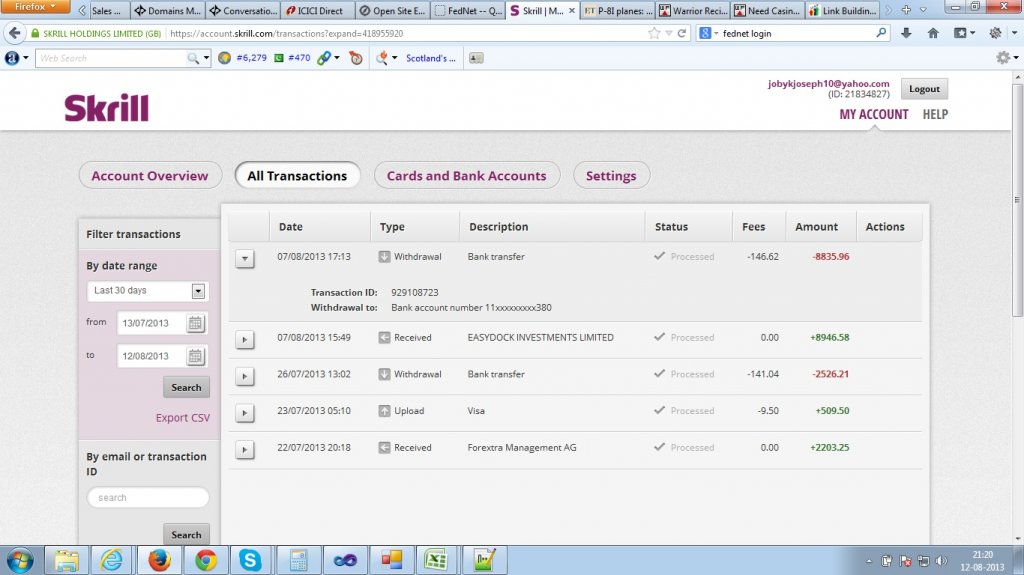Click the downloads arrow icon
Image resolution: width=1024 pixels, height=575 pixels.
(x=906, y=33)
